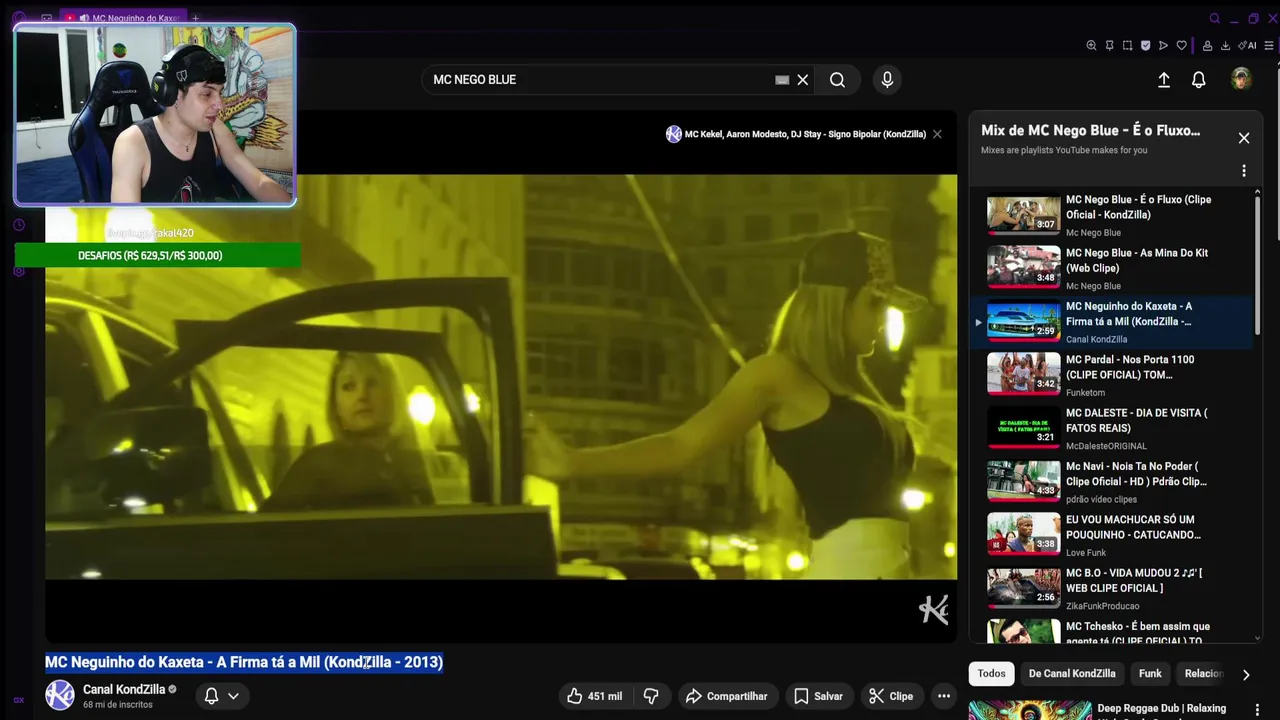This screenshot has width=1280, height=720.
Task: Play MC Nego Blue - As Mina Do Kit
Action: pos(1110,268)
